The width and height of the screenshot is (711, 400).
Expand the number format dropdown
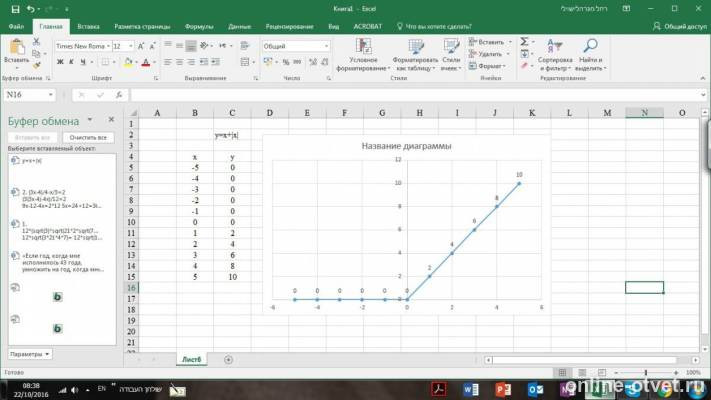pos(326,46)
